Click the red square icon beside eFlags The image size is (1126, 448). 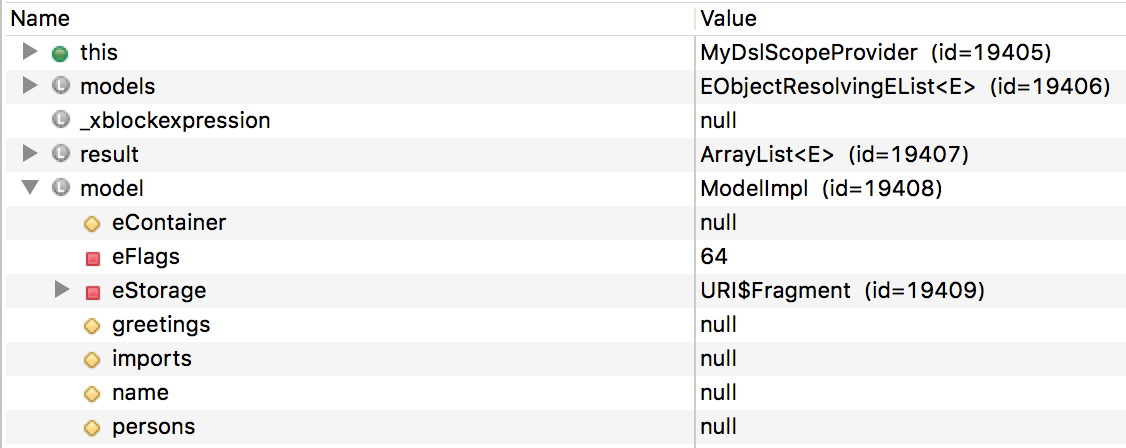pyautogui.click(x=91, y=258)
